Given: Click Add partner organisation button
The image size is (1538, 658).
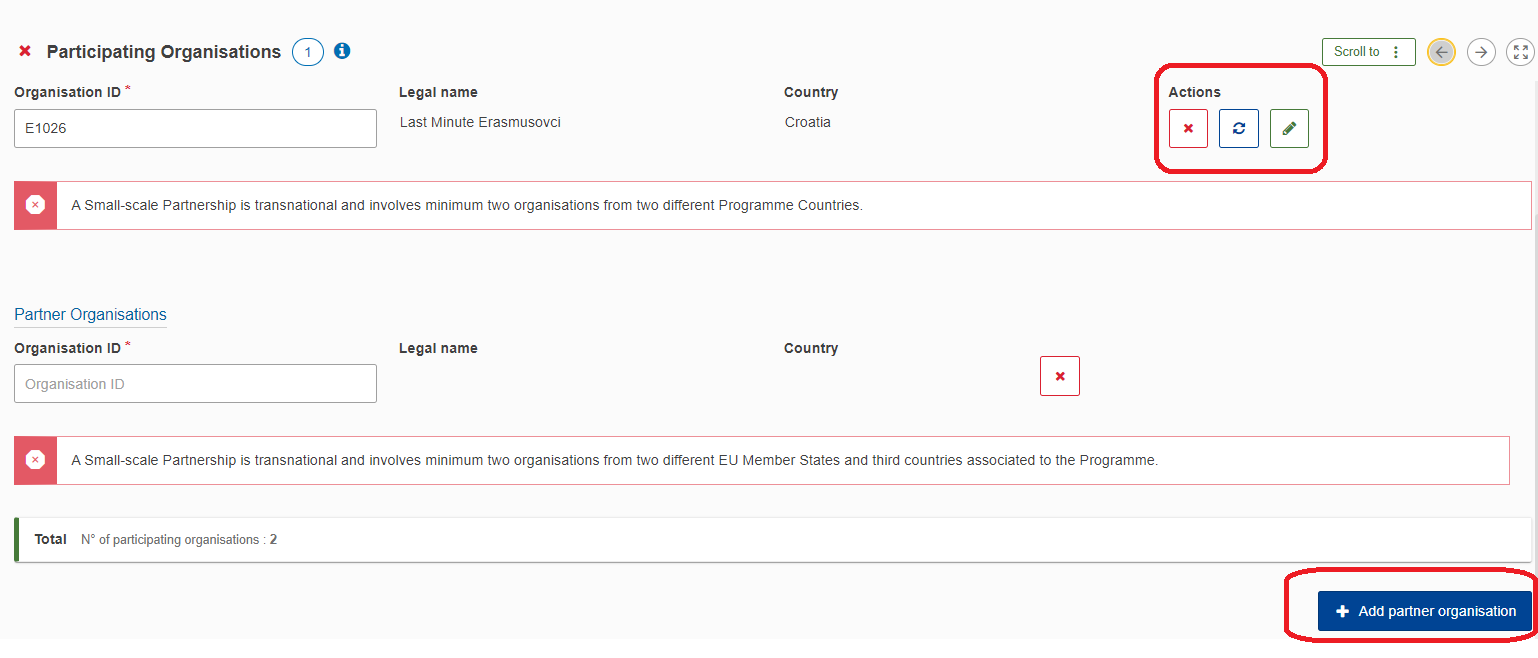Looking at the screenshot, I should point(1424,611).
